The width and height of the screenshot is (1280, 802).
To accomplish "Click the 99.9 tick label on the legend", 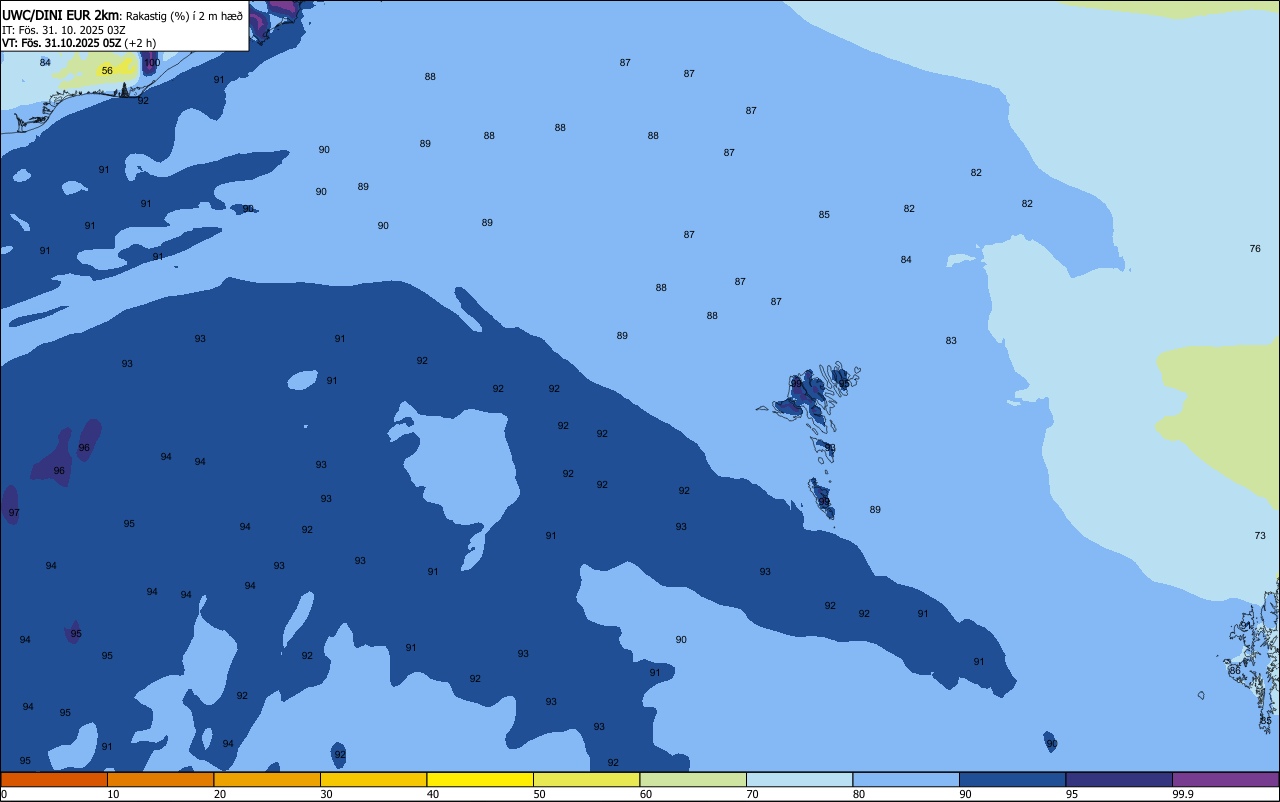I will [1183, 794].
